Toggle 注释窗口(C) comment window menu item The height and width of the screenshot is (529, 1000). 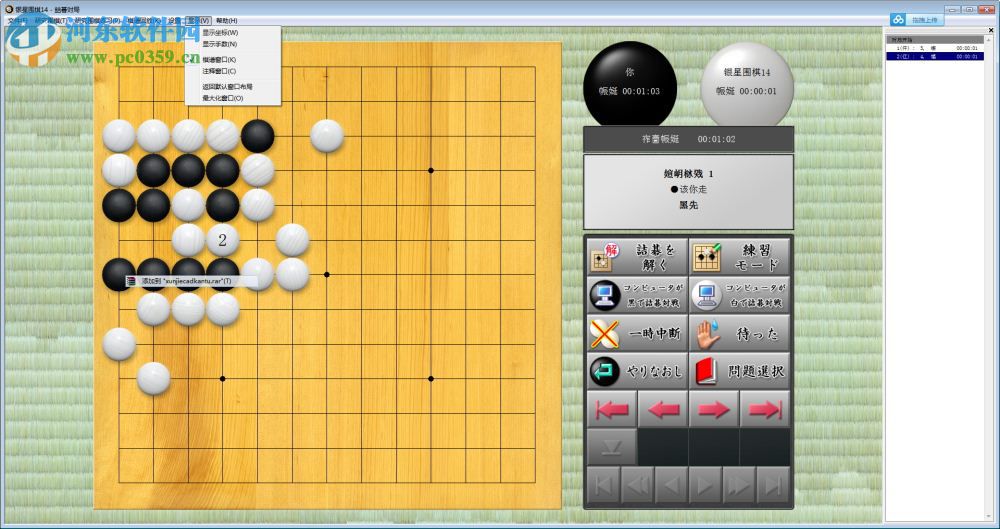pyautogui.click(x=233, y=71)
